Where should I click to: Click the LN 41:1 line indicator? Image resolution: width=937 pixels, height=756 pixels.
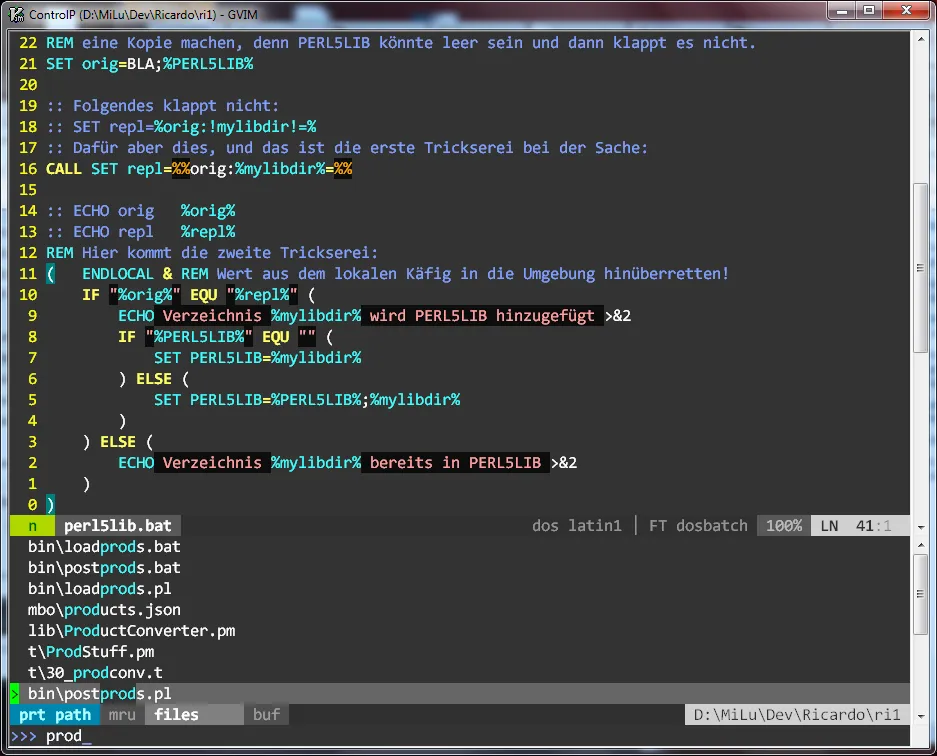click(x=861, y=526)
